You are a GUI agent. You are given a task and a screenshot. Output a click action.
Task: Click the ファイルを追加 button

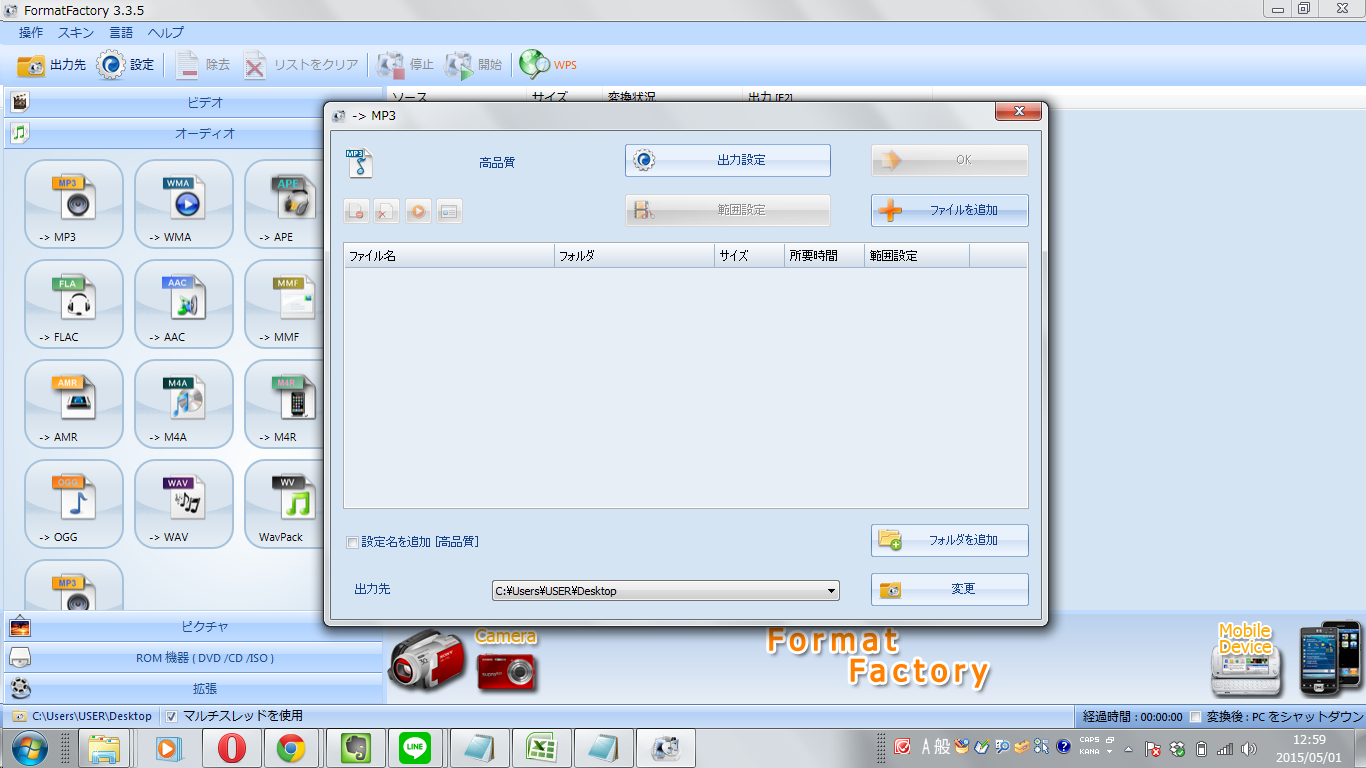click(950, 211)
